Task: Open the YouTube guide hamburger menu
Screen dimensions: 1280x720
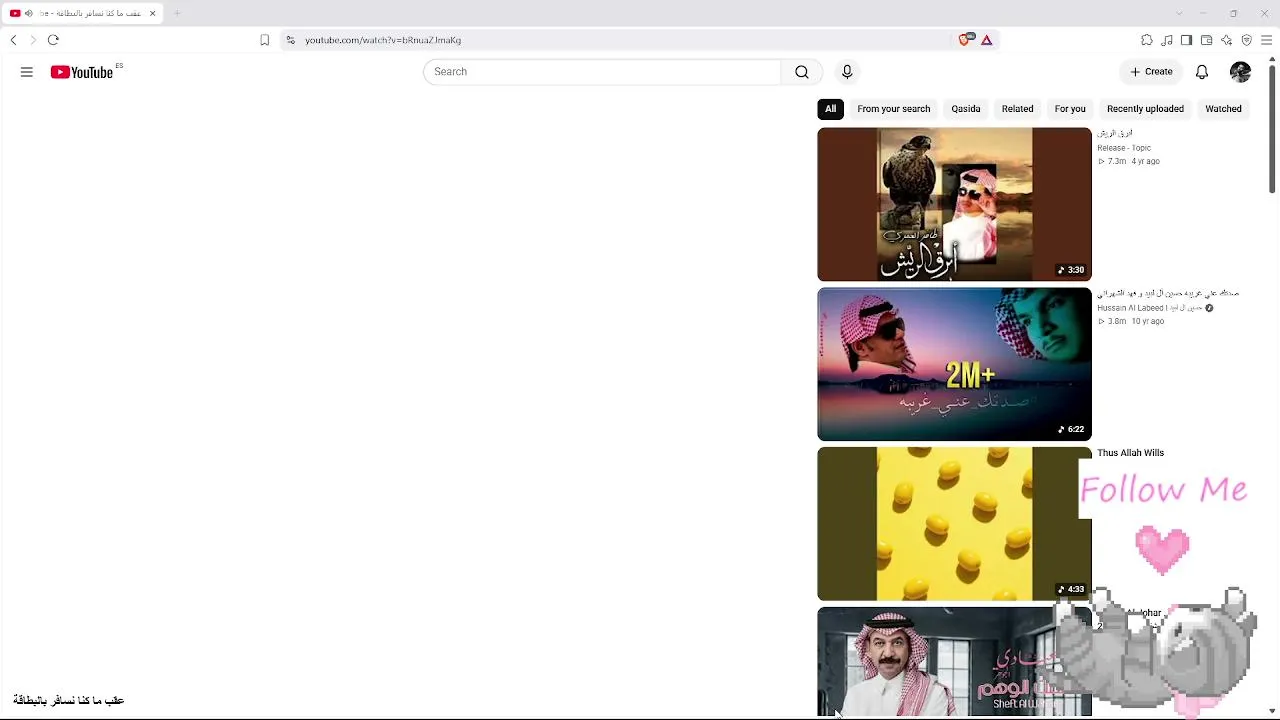Action: 27,72
